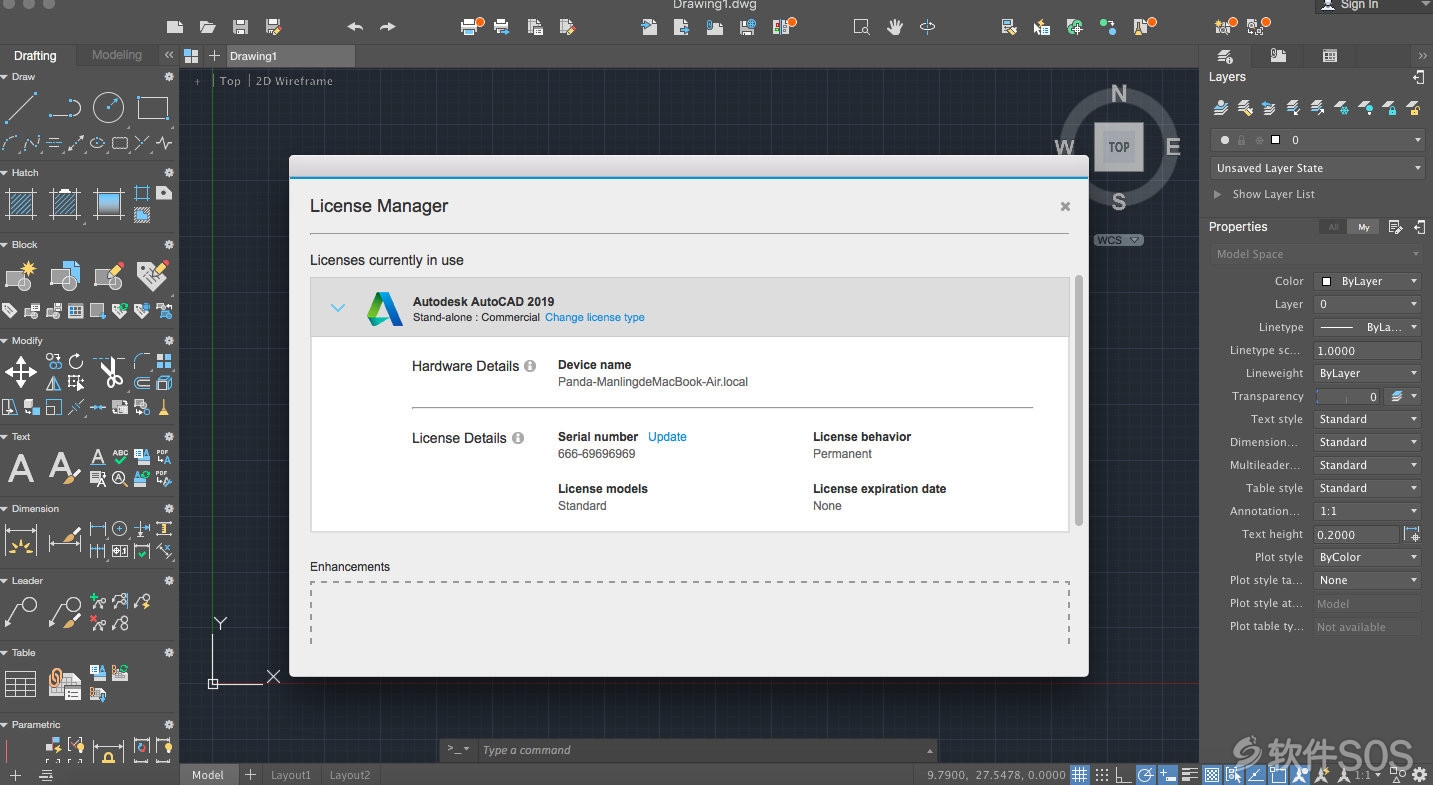The image size is (1433, 785).
Task: Choose the Multileader tool
Action: (x=21, y=612)
